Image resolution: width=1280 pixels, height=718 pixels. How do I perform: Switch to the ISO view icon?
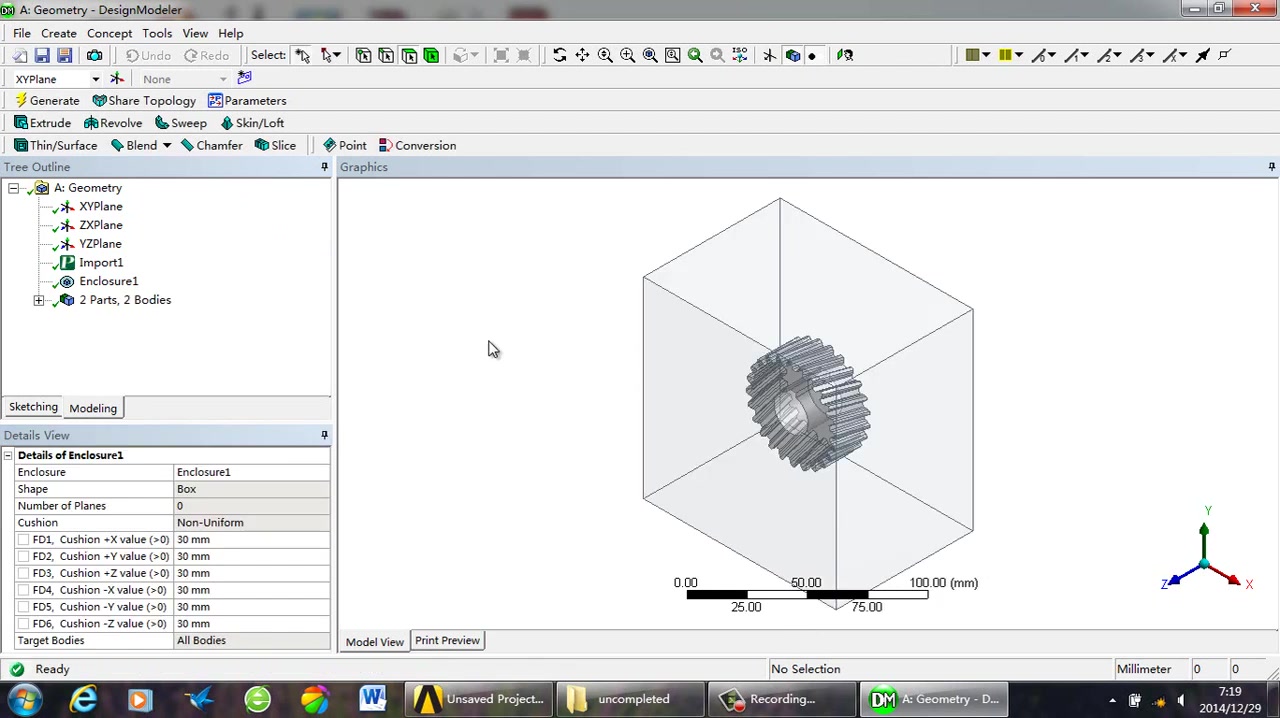[739, 55]
